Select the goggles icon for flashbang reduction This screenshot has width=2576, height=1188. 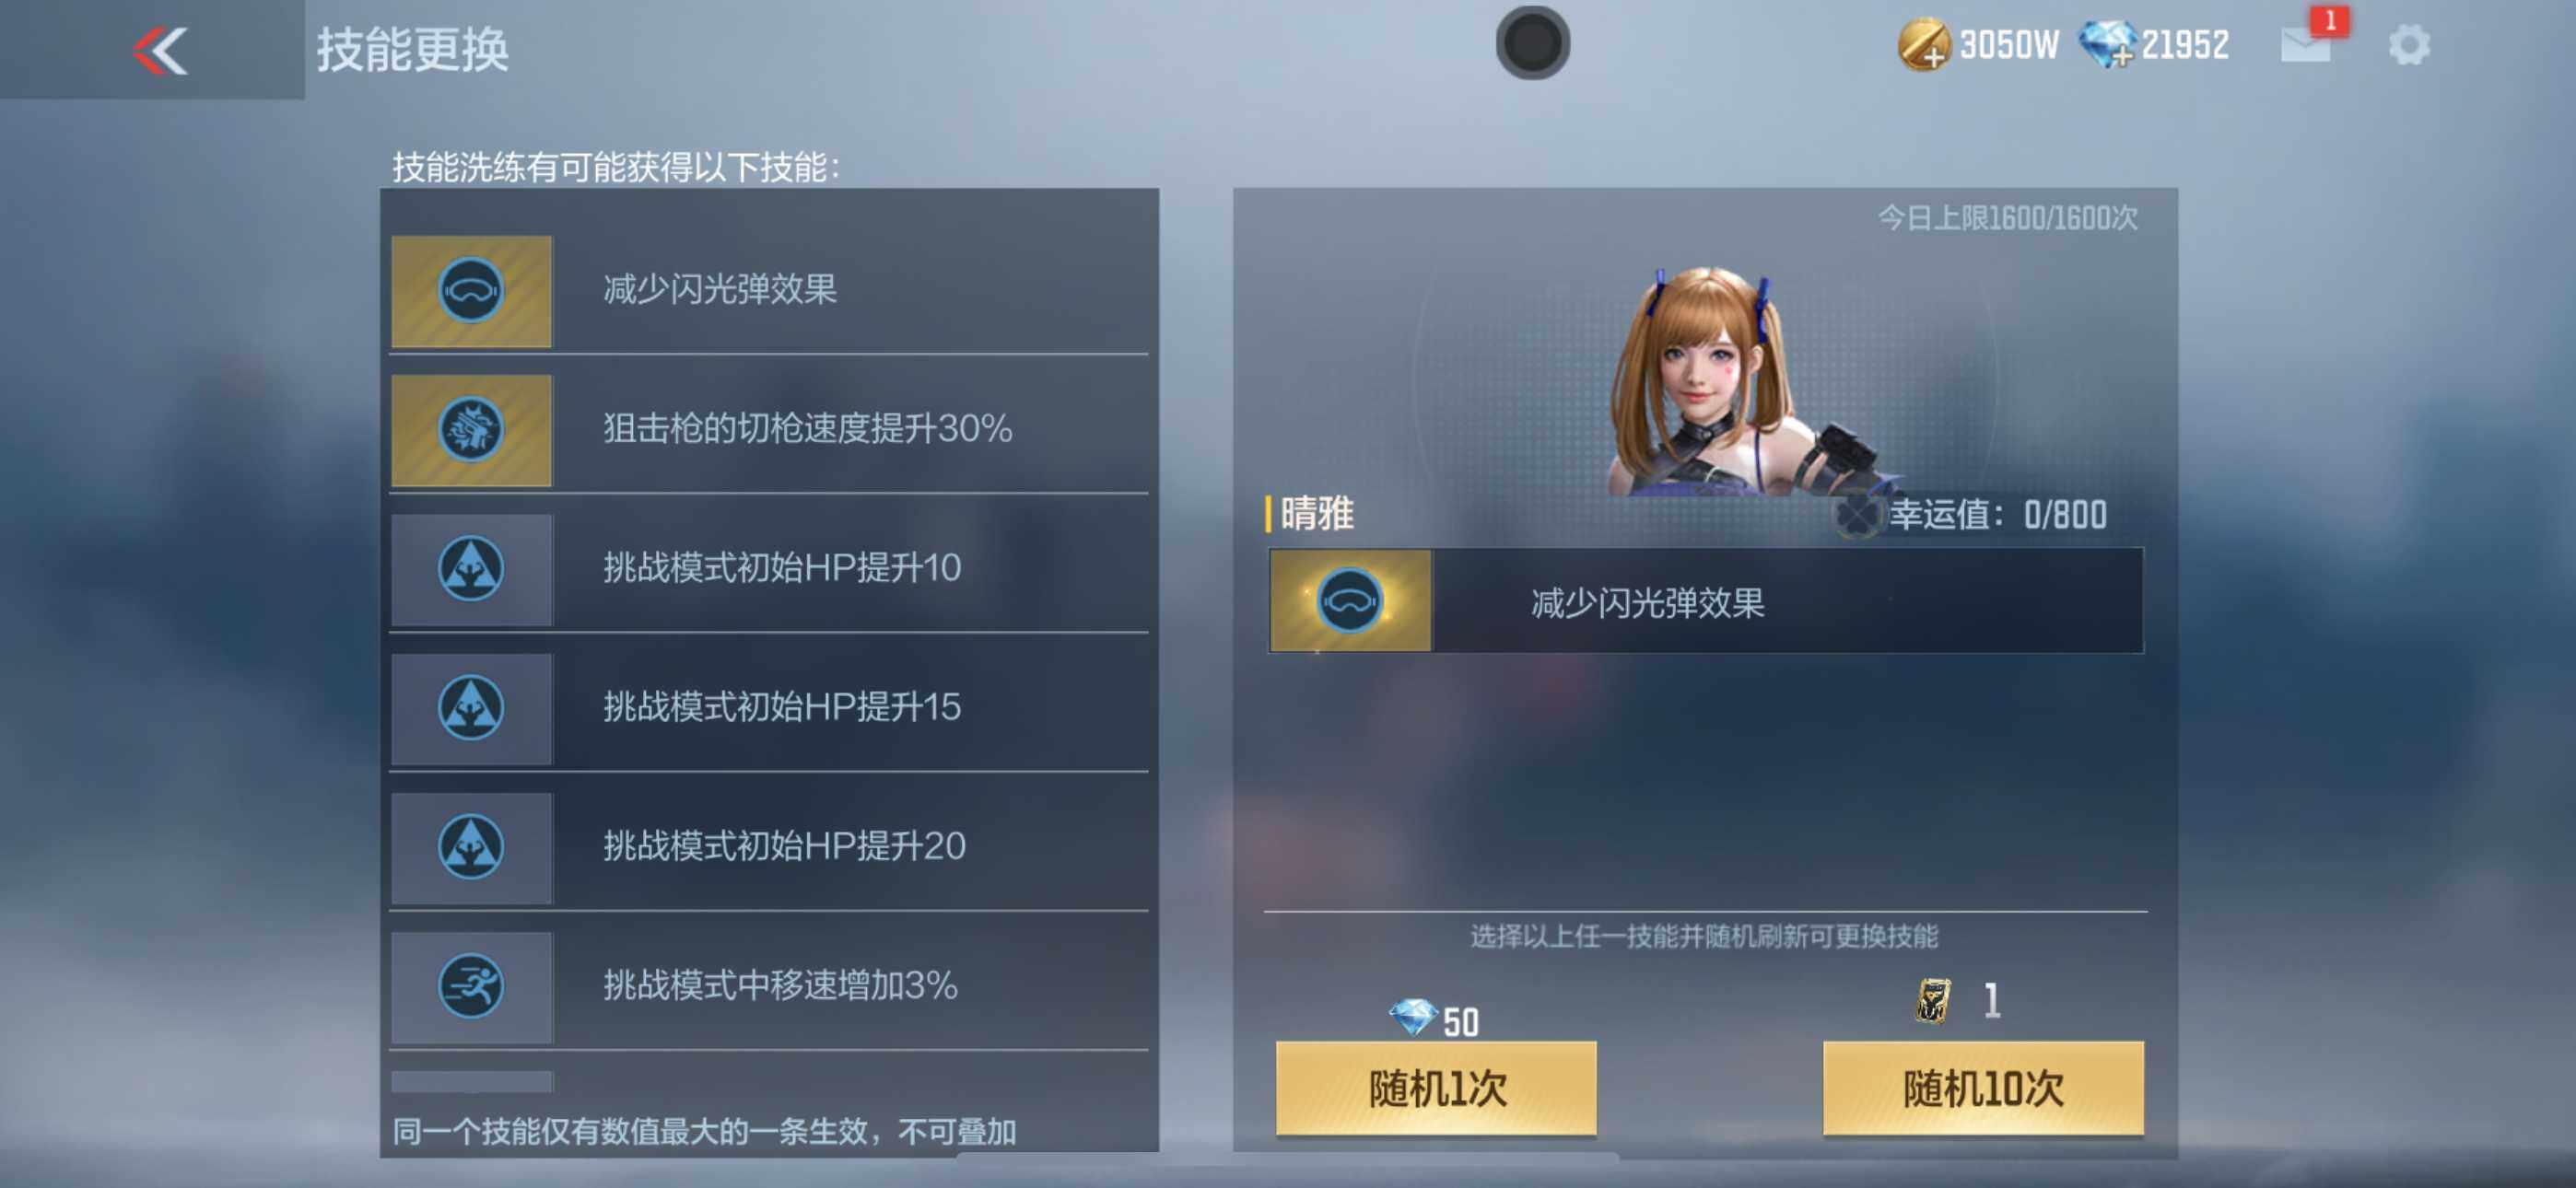471,291
